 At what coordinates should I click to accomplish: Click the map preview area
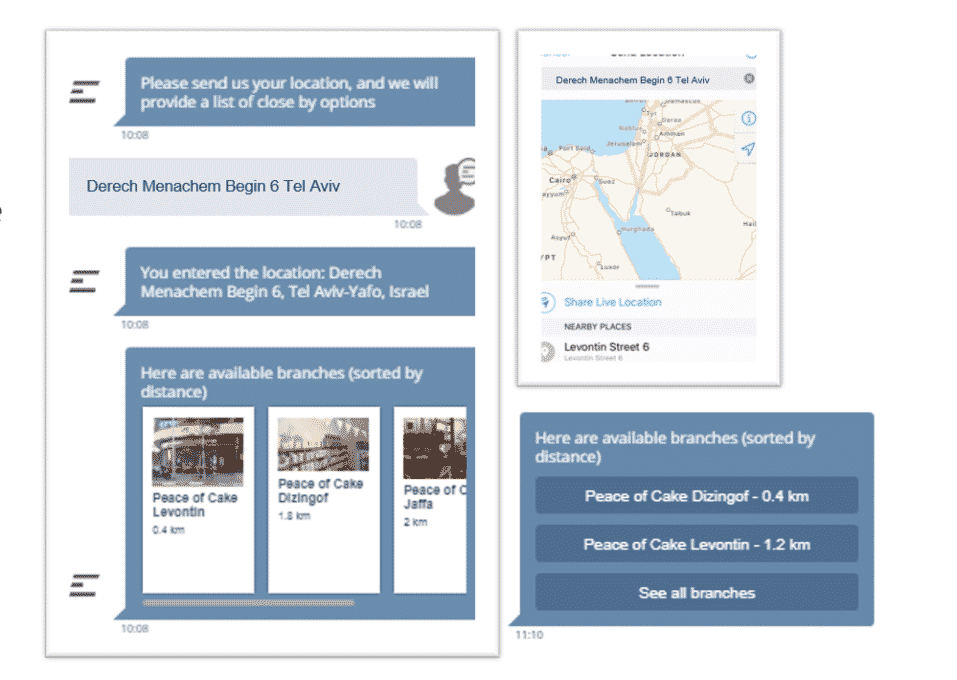pyautogui.click(x=648, y=190)
